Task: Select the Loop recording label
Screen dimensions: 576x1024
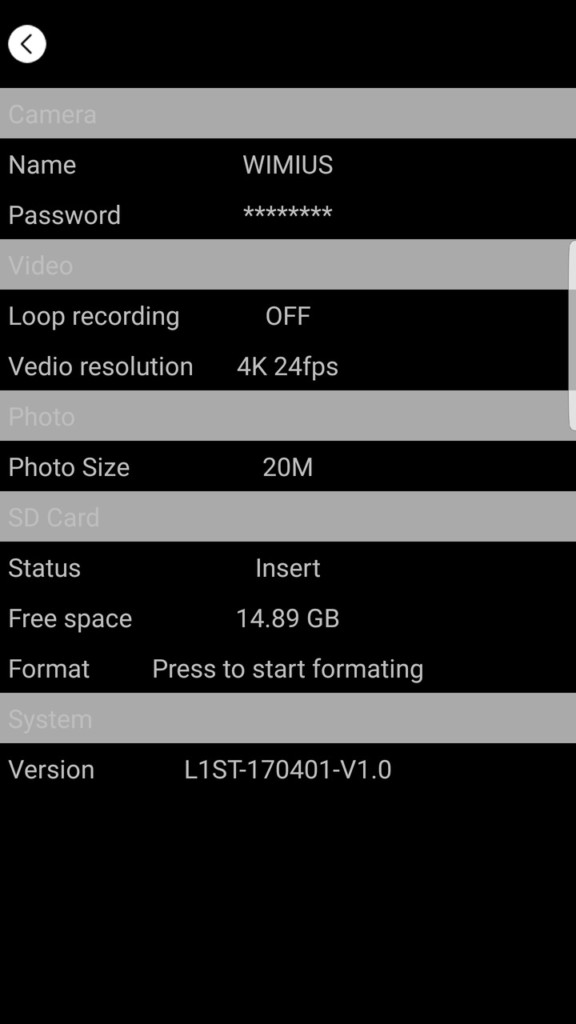Action: pos(94,316)
